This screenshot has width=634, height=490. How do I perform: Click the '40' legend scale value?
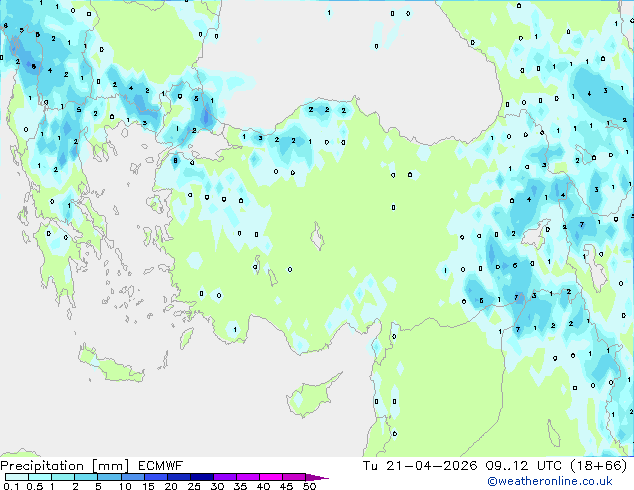[263, 486]
